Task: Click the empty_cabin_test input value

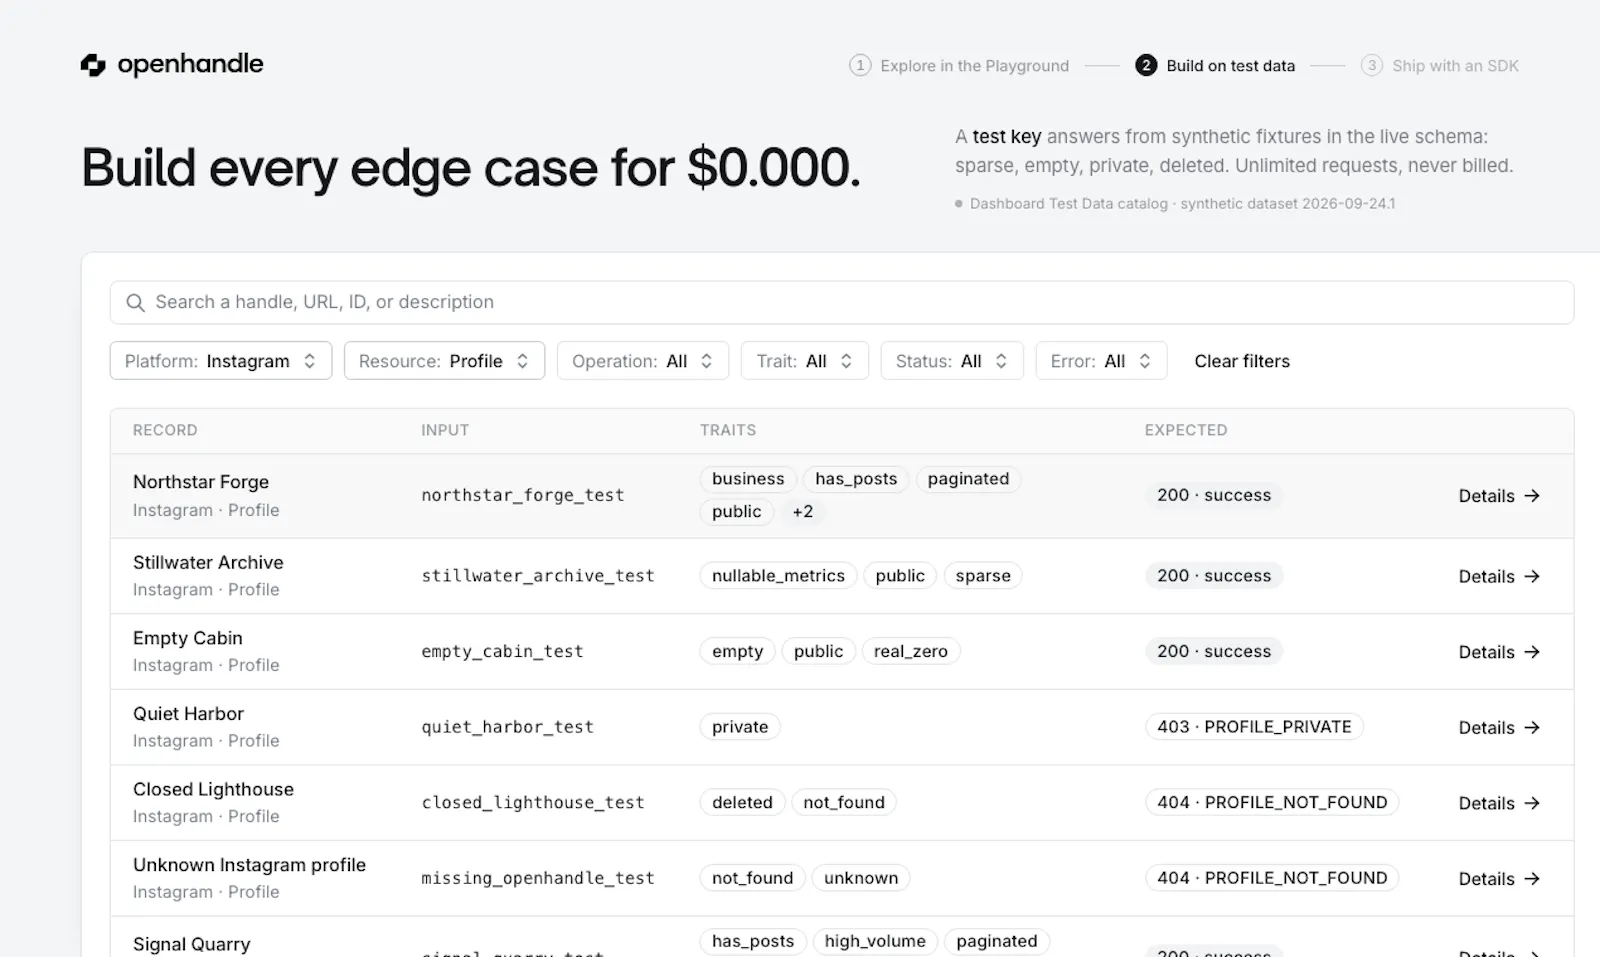Action: (x=502, y=651)
